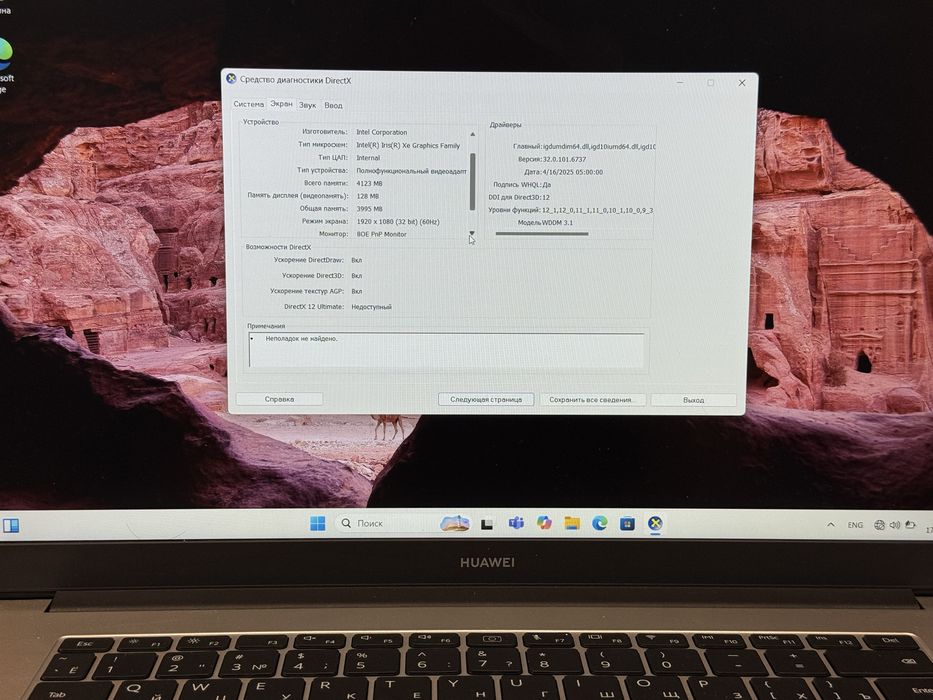Click the Intel Corporation manufacturer value

pos(381,132)
